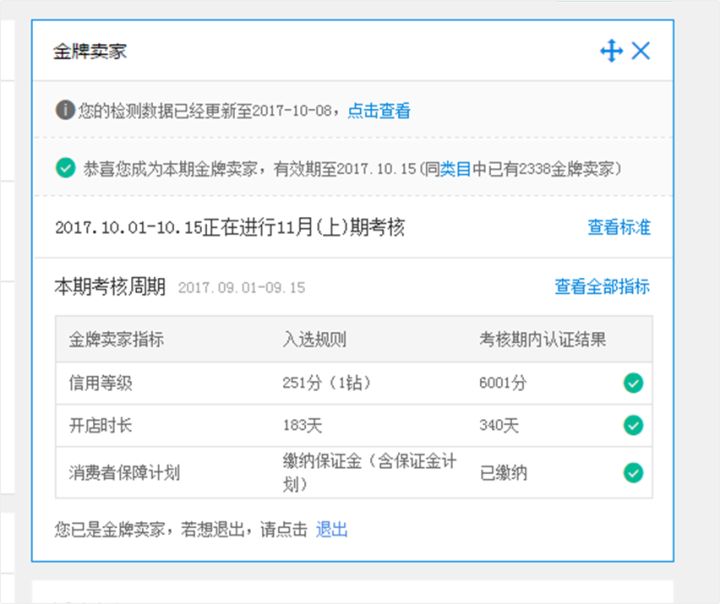
Task: Click the info icon beside the update notice
Action: point(65,110)
